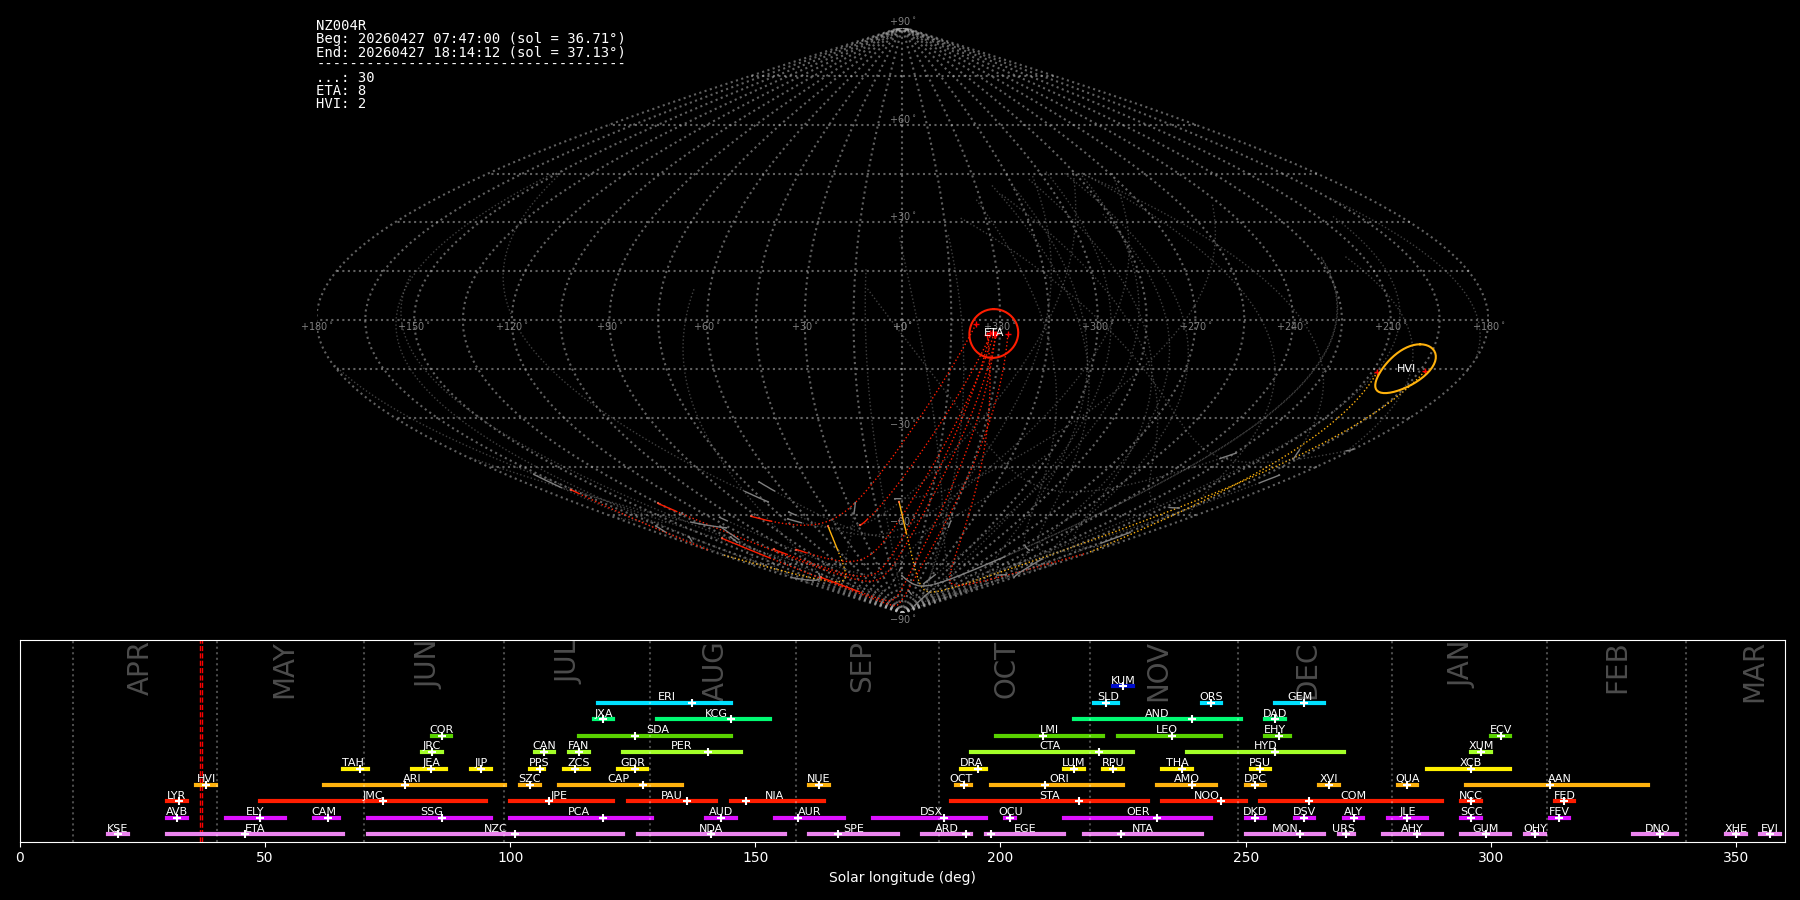
Task: Select the STA red shower bar
Action: pyautogui.click(x=1049, y=801)
